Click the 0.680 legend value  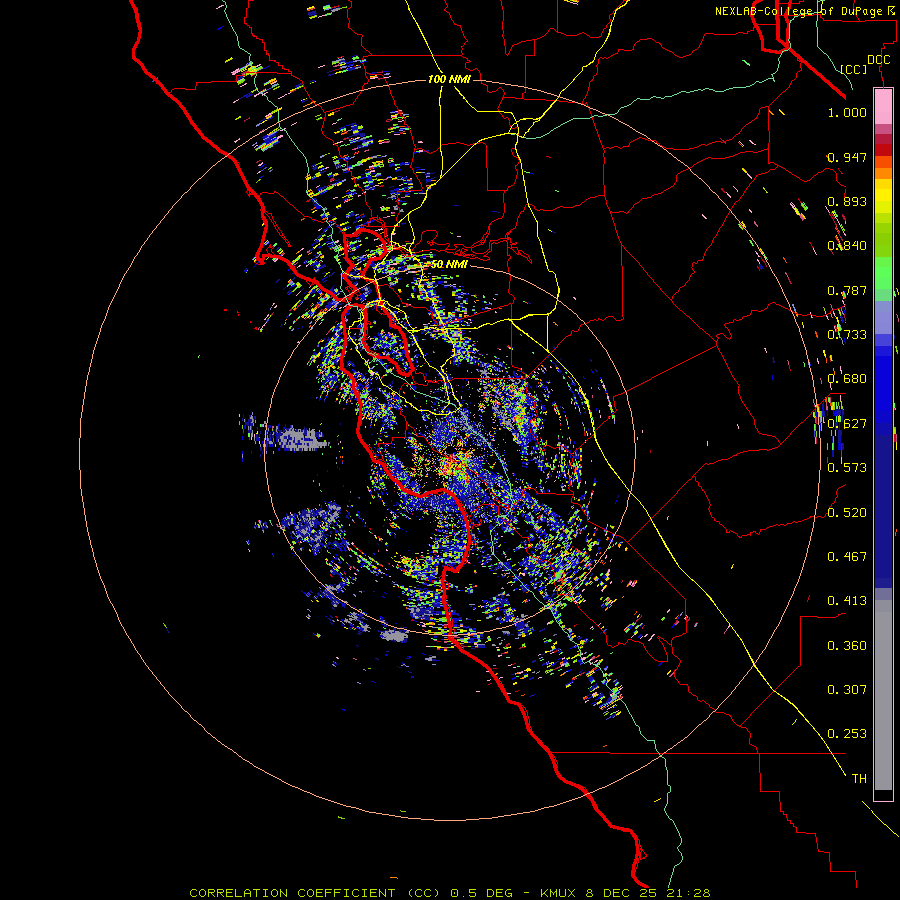(847, 379)
